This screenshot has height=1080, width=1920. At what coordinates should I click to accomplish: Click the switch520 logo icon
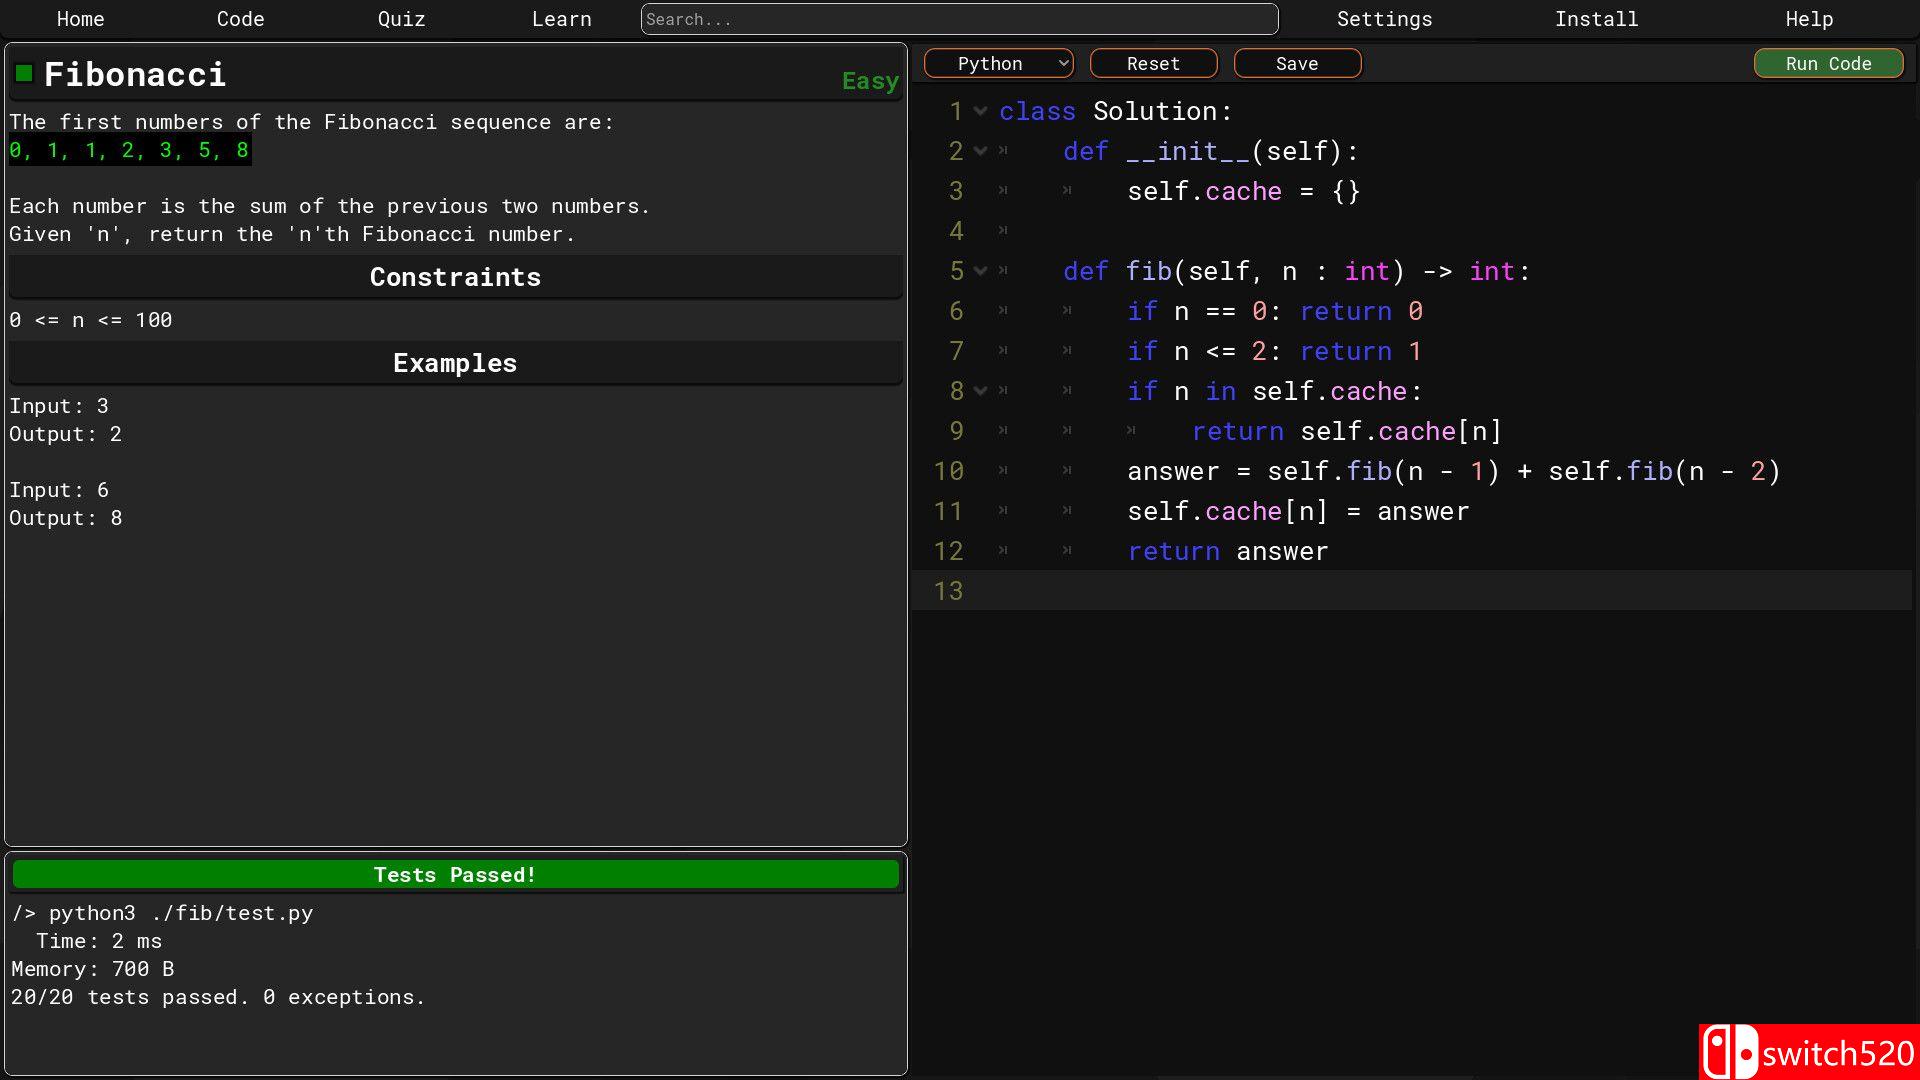tap(1729, 1052)
